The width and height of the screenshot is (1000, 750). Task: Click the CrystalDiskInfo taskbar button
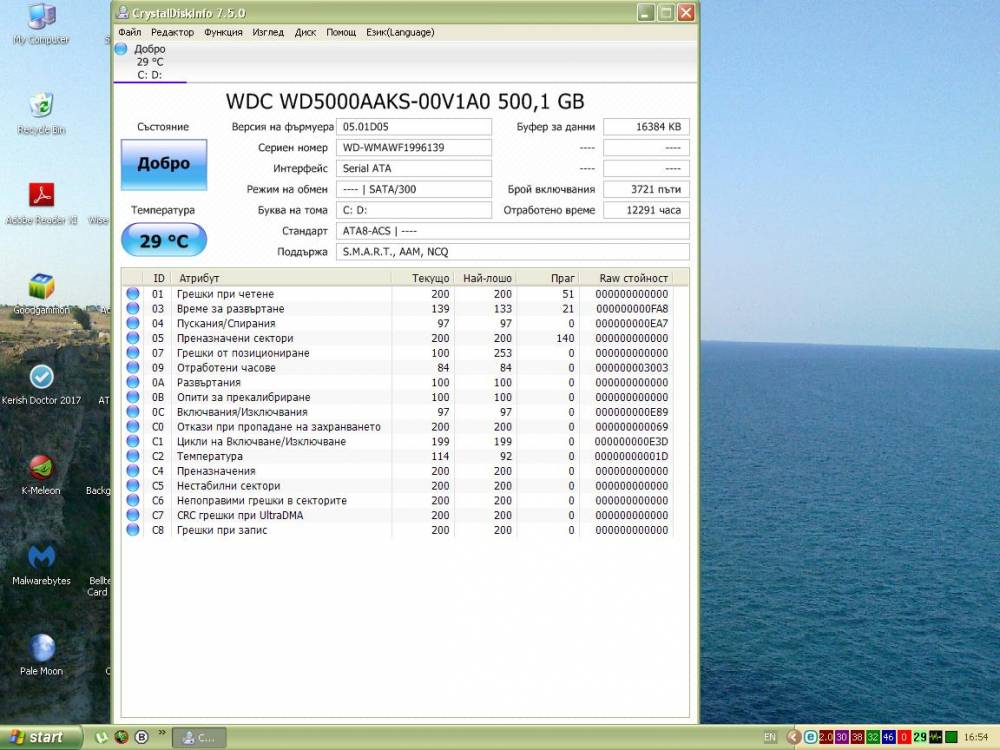click(199, 738)
